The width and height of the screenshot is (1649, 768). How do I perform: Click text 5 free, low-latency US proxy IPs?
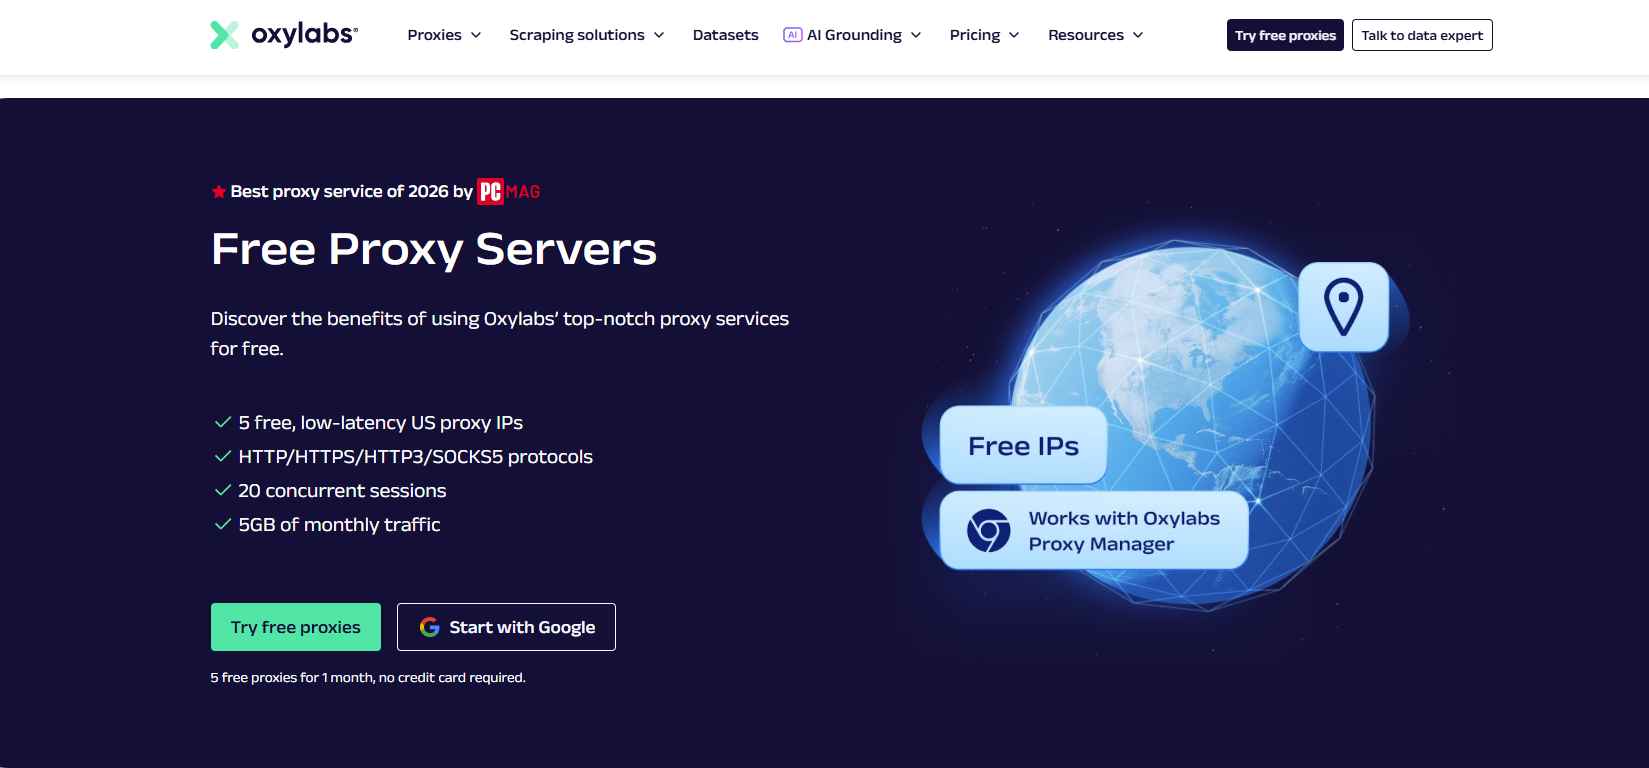(x=381, y=423)
